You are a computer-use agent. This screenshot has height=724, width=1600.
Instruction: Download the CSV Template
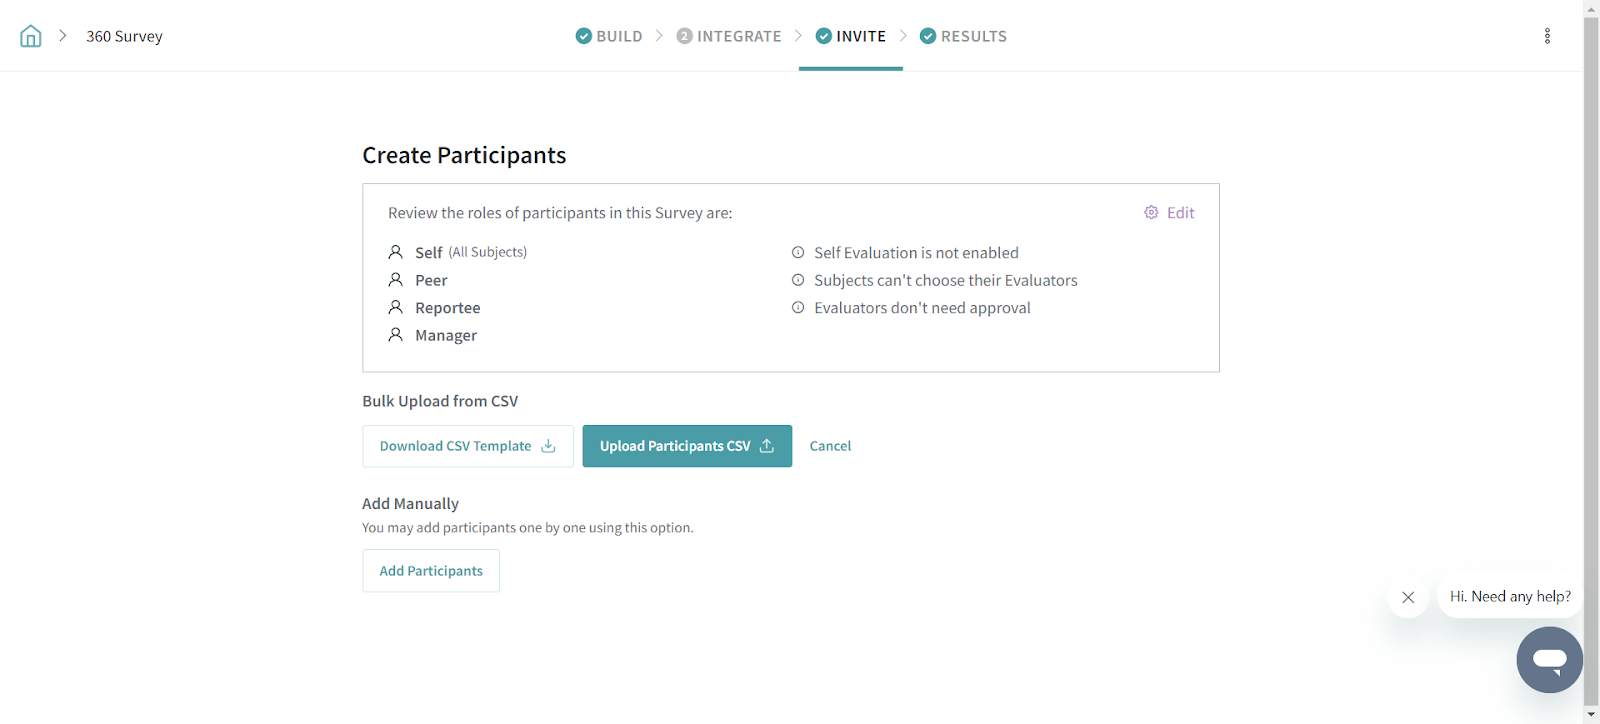tap(467, 446)
